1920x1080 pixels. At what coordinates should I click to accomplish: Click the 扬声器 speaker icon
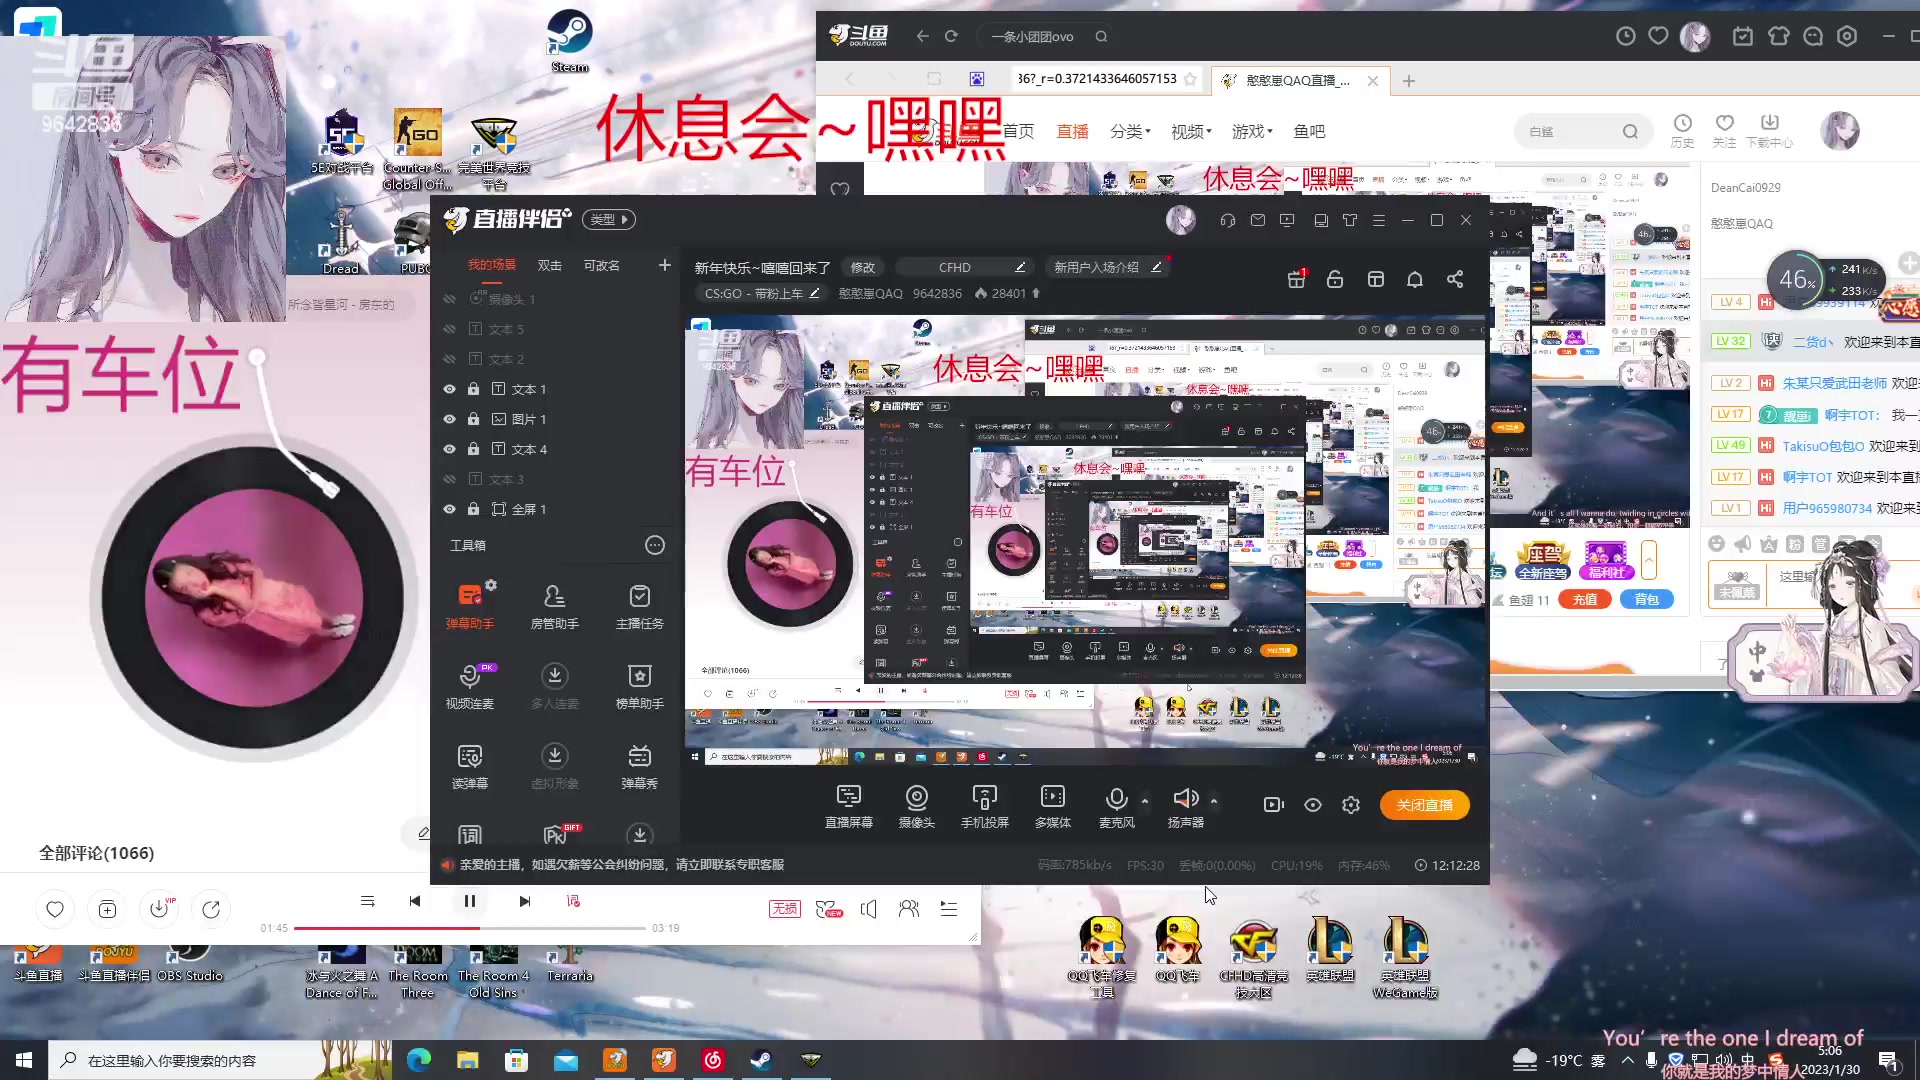pyautogui.click(x=1185, y=798)
